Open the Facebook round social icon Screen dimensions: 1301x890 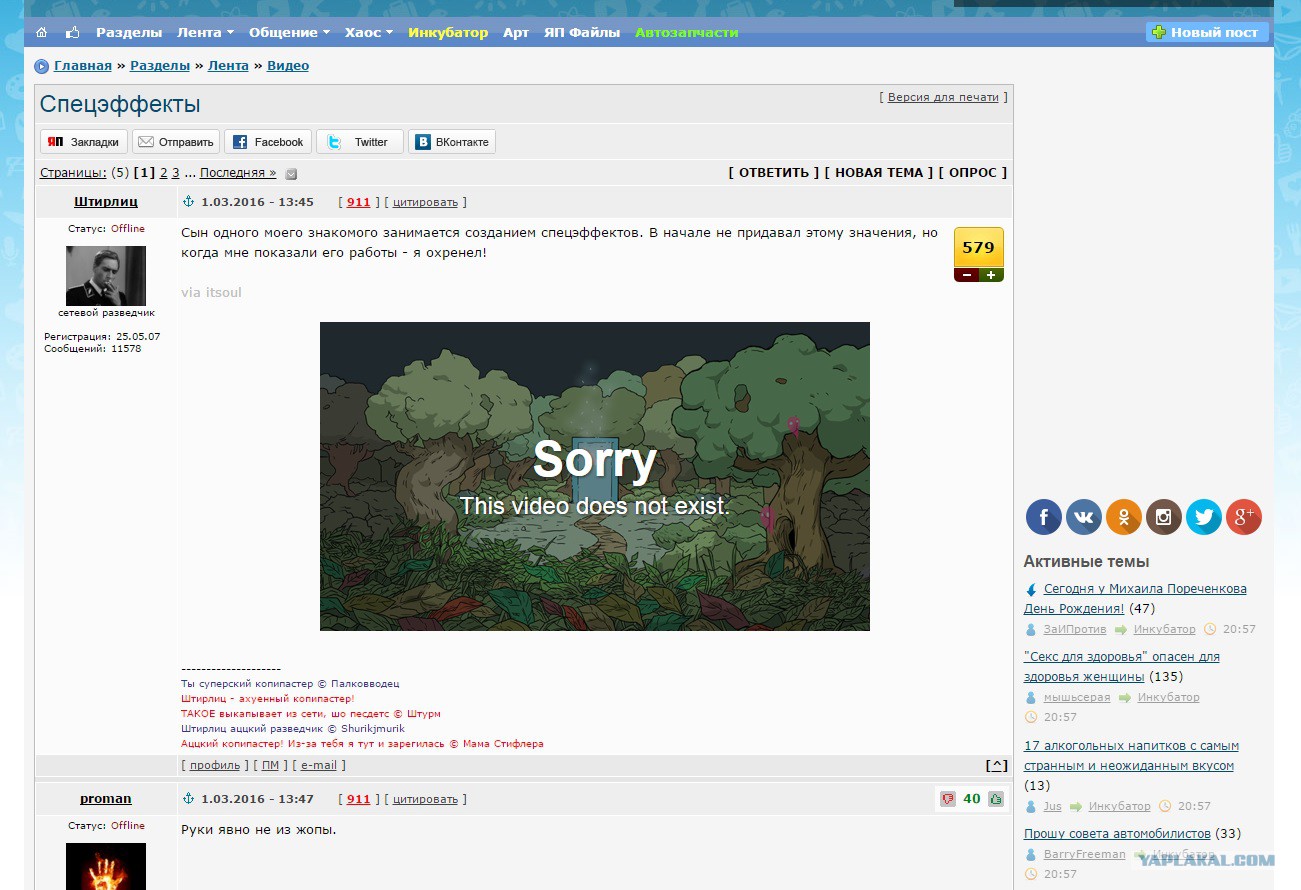[x=1044, y=517]
